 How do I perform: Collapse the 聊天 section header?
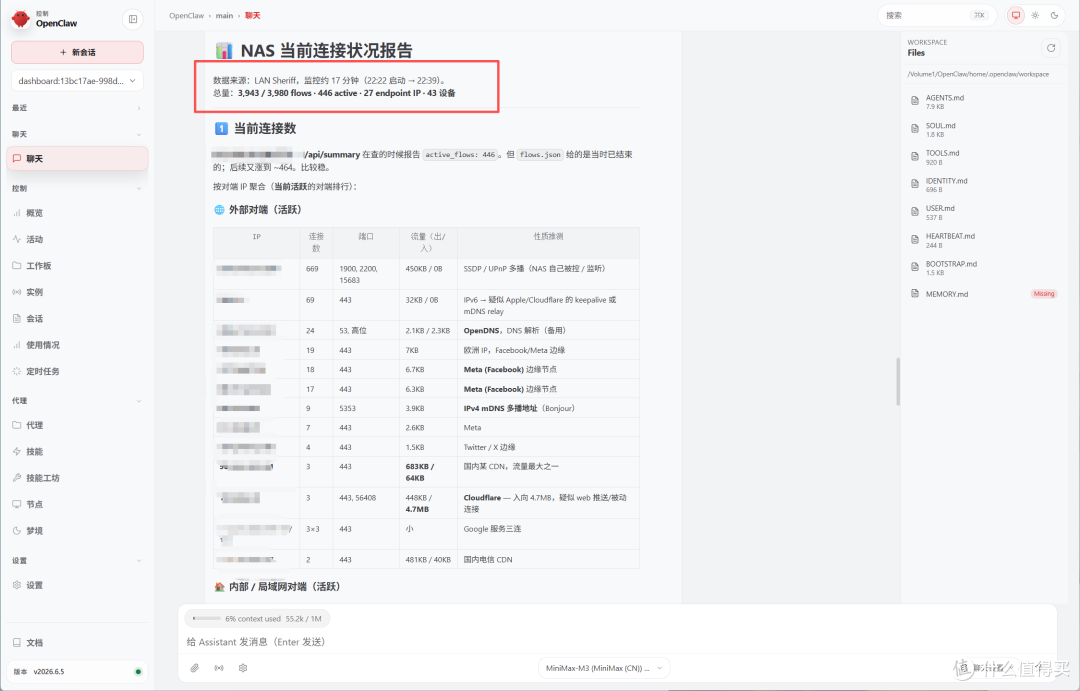(x=77, y=134)
